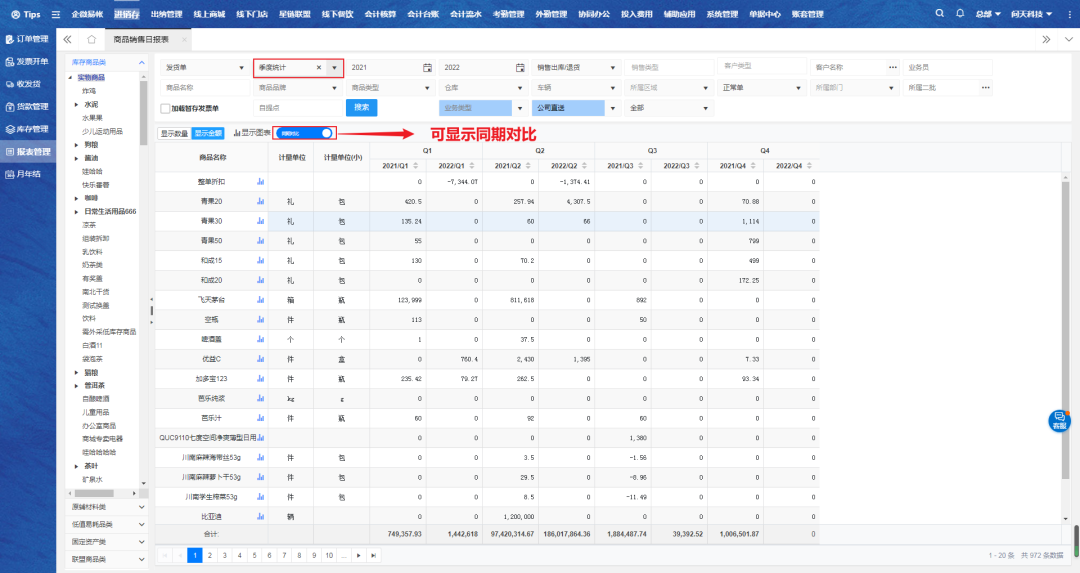Screen dimensions: 1080x573
Task: Click the home icon beside the report tab
Action: 91,39
